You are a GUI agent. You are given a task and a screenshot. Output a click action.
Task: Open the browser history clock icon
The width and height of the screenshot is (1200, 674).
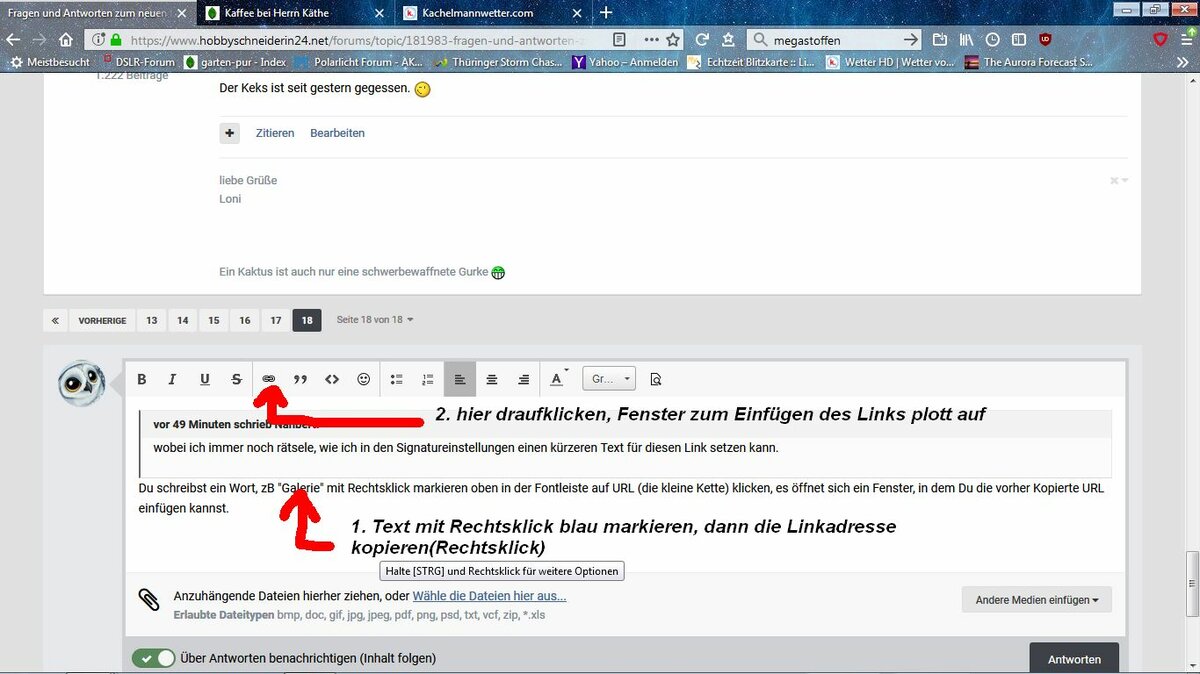[992, 40]
